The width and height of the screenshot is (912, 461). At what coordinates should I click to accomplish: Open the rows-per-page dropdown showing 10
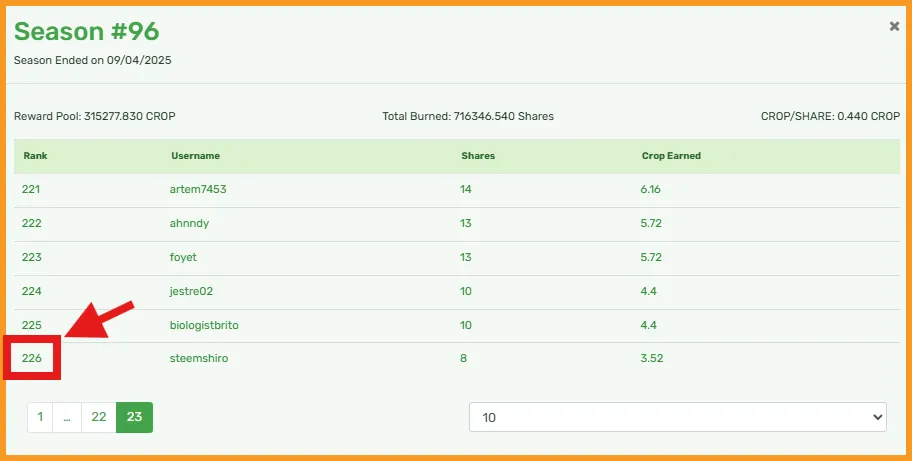tap(678, 417)
